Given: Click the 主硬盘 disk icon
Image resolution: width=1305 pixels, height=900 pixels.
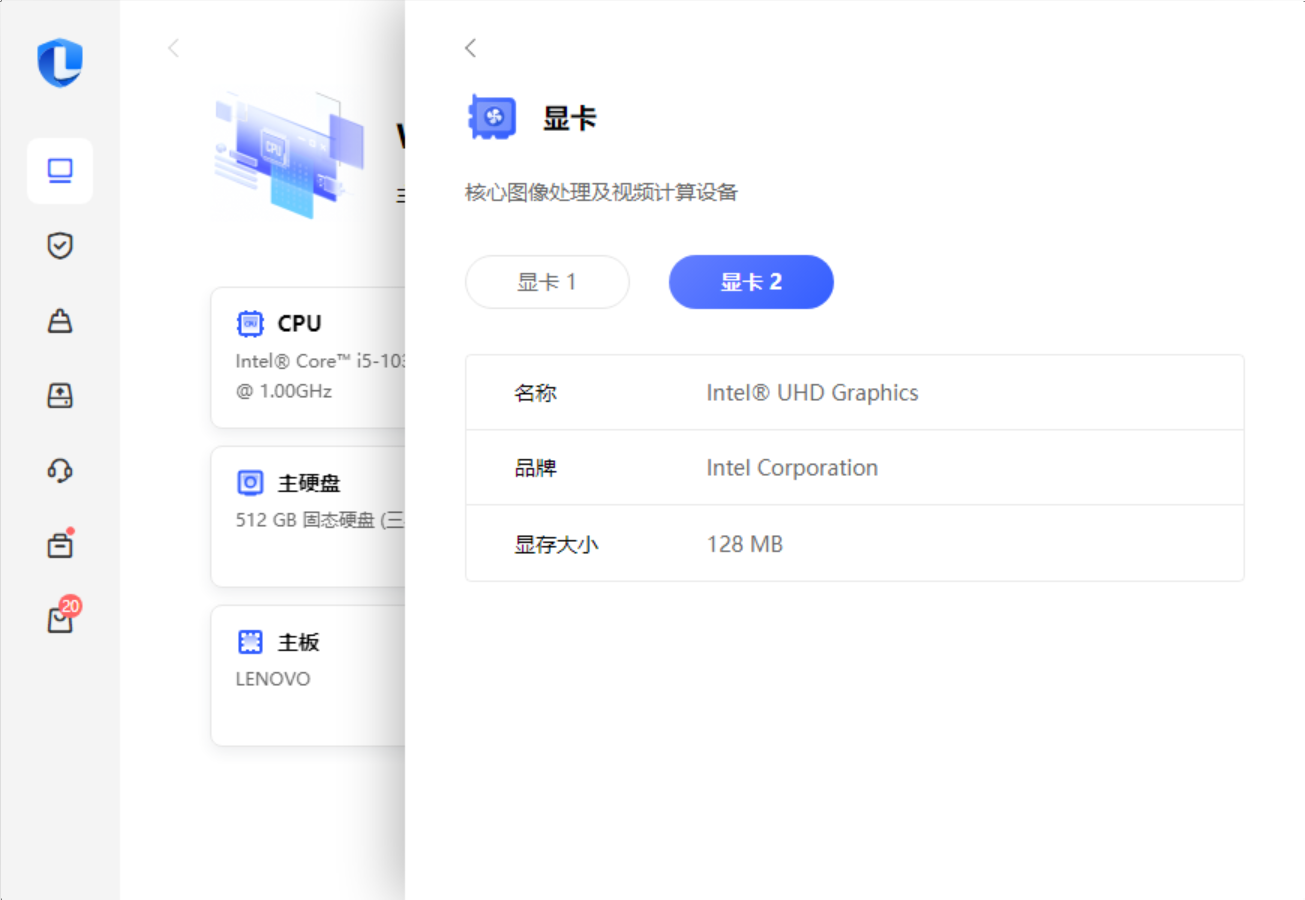Looking at the screenshot, I should coord(250,483).
